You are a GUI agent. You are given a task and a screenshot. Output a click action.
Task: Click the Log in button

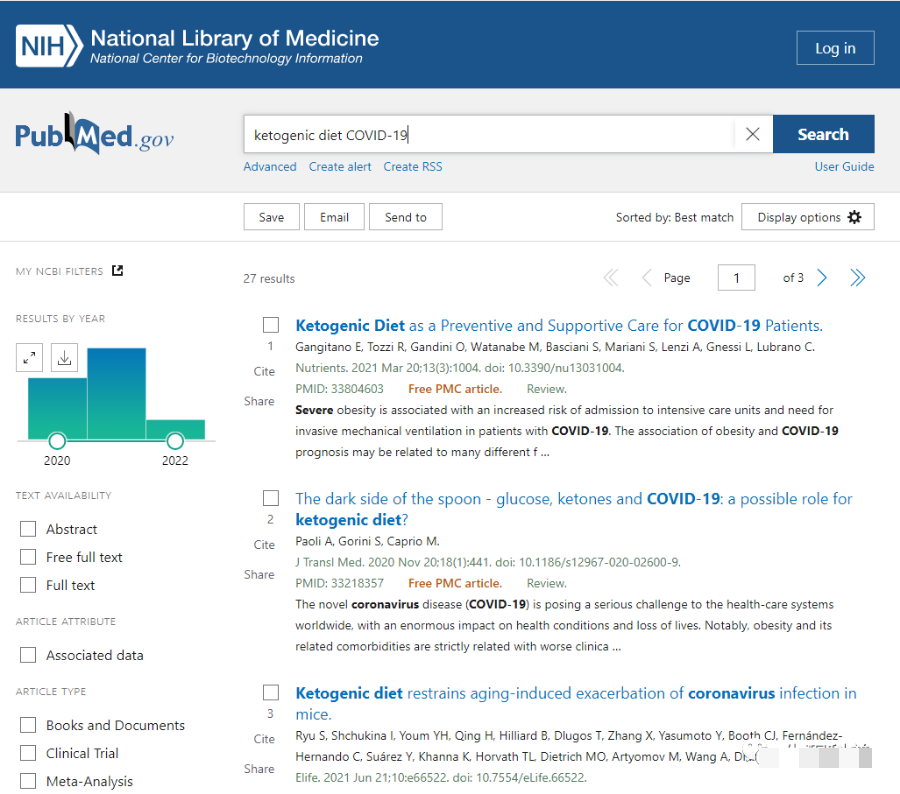(835, 48)
